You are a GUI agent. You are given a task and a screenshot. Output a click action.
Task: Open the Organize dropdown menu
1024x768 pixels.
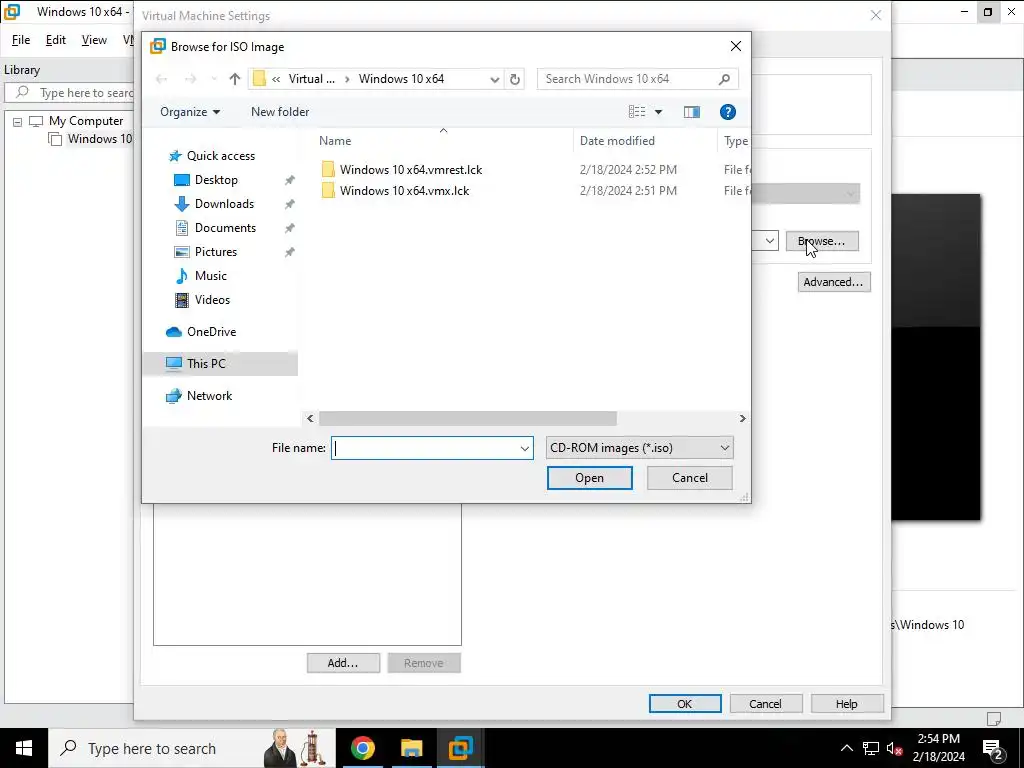tap(190, 112)
